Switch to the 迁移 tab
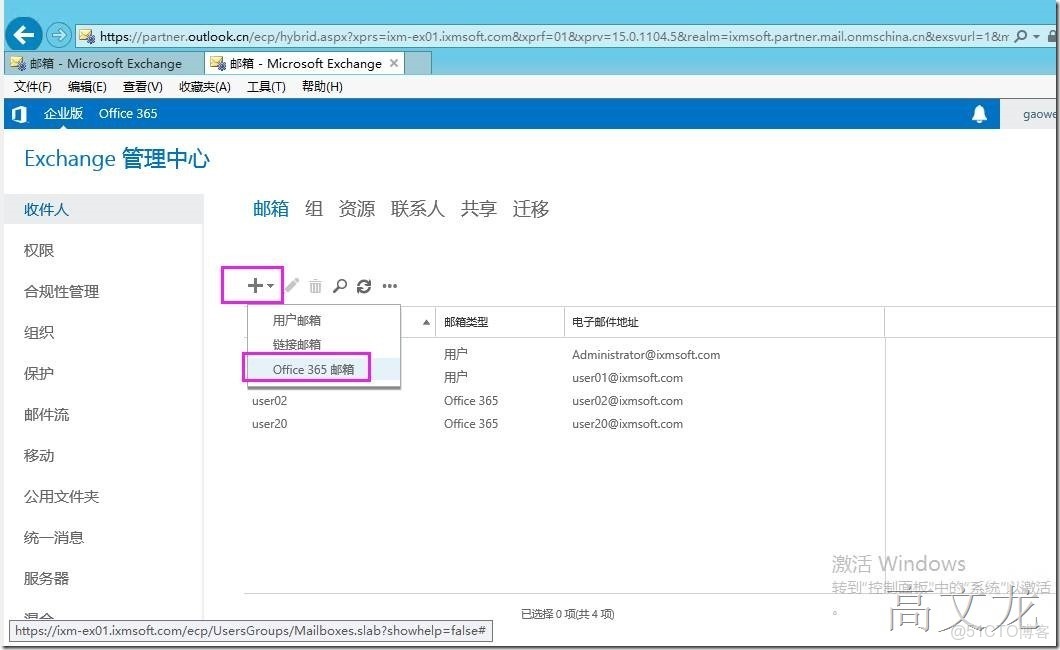This screenshot has height=650, width=1060. point(530,208)
